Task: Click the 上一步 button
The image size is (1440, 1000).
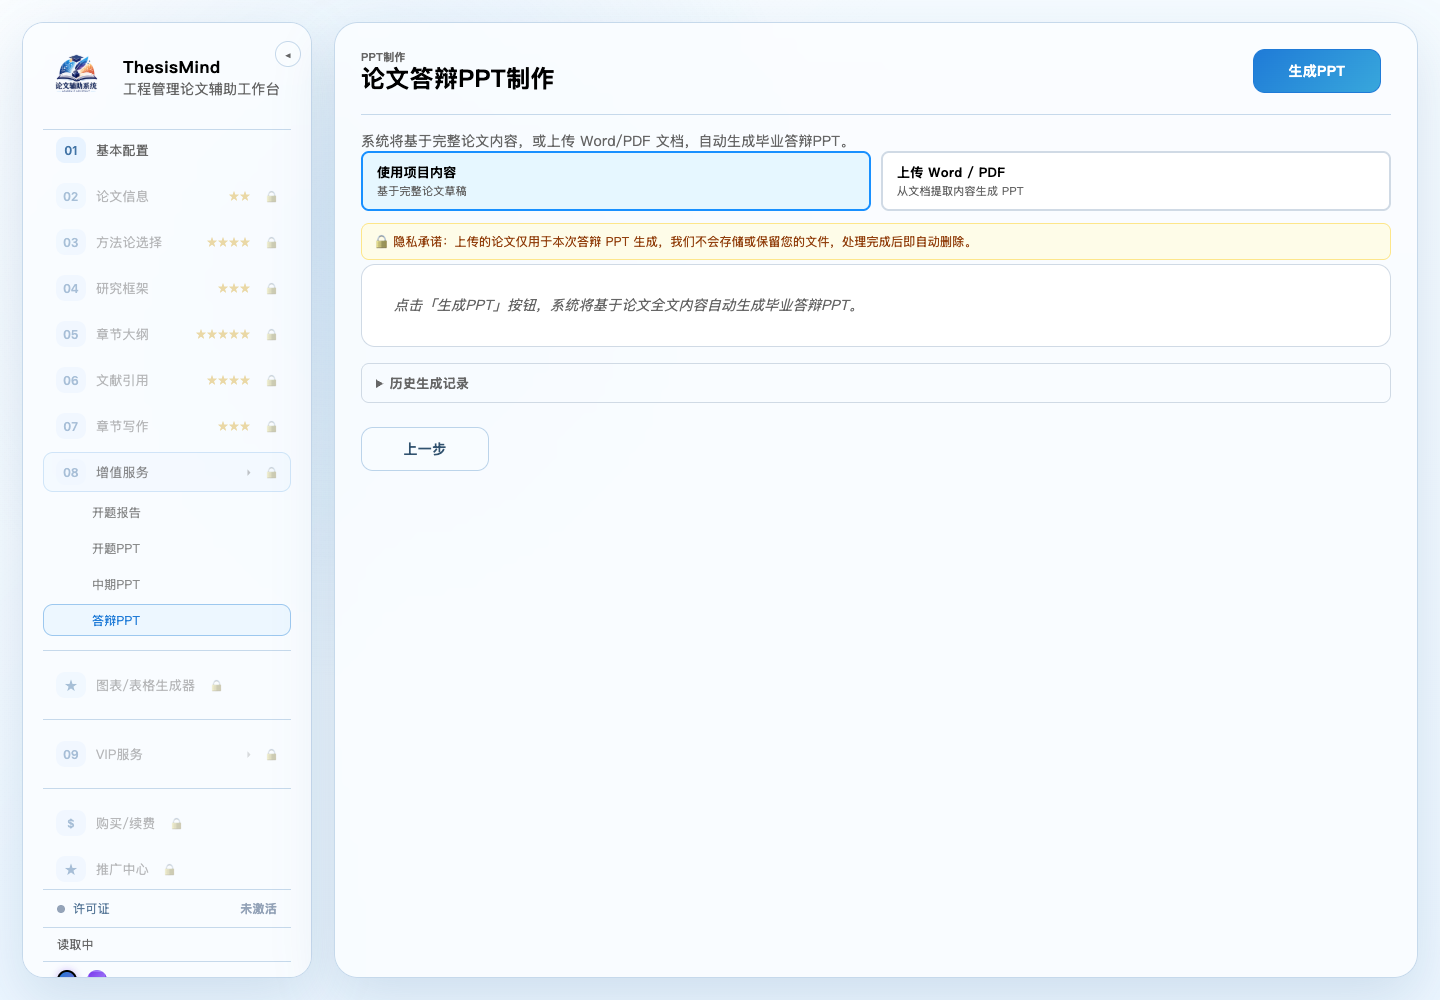Action: (x=425, y=449)
